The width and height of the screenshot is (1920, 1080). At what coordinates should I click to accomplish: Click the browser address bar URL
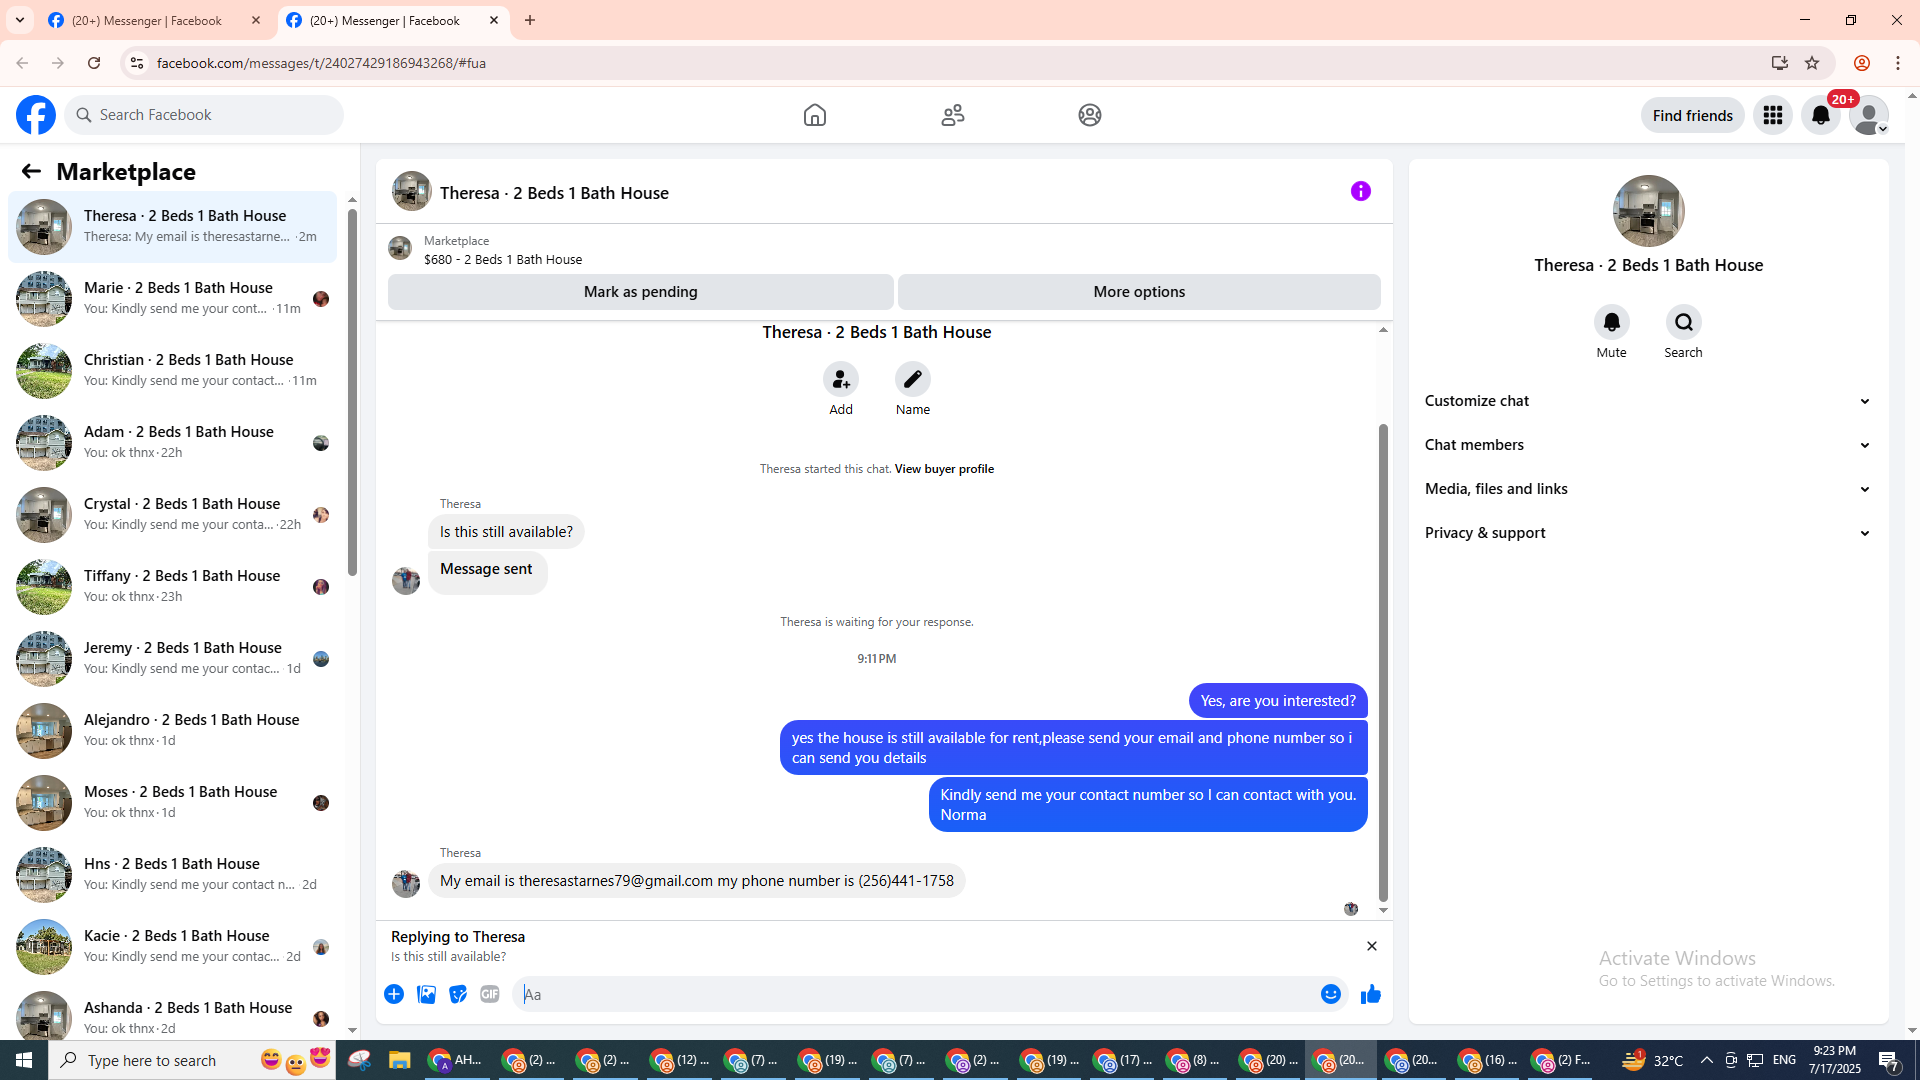[x=321, y=63]
